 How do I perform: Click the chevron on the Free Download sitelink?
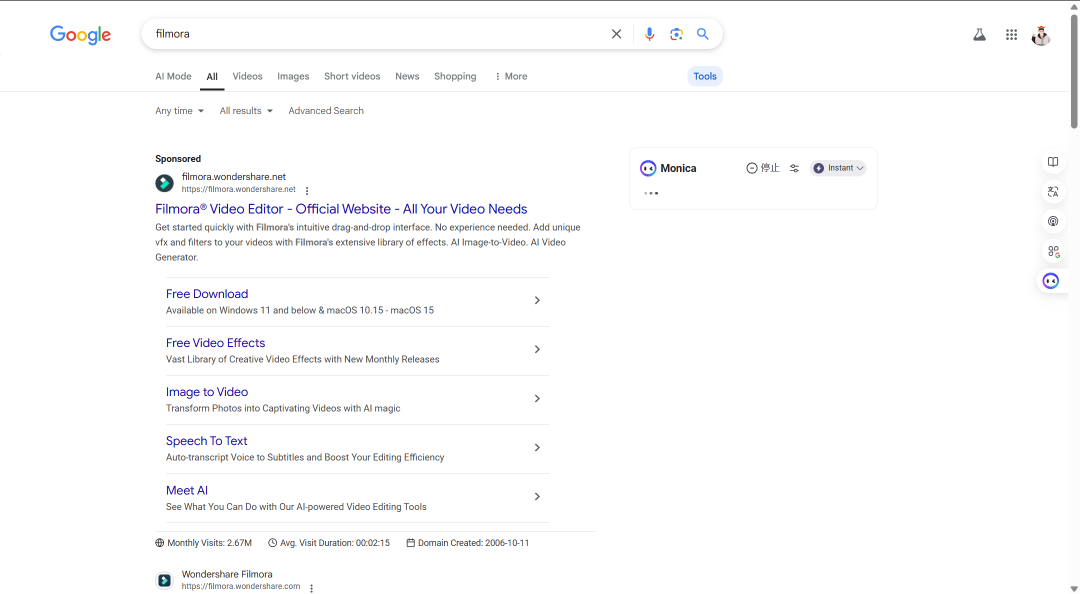pyautogui.click(x=537, y=300)
